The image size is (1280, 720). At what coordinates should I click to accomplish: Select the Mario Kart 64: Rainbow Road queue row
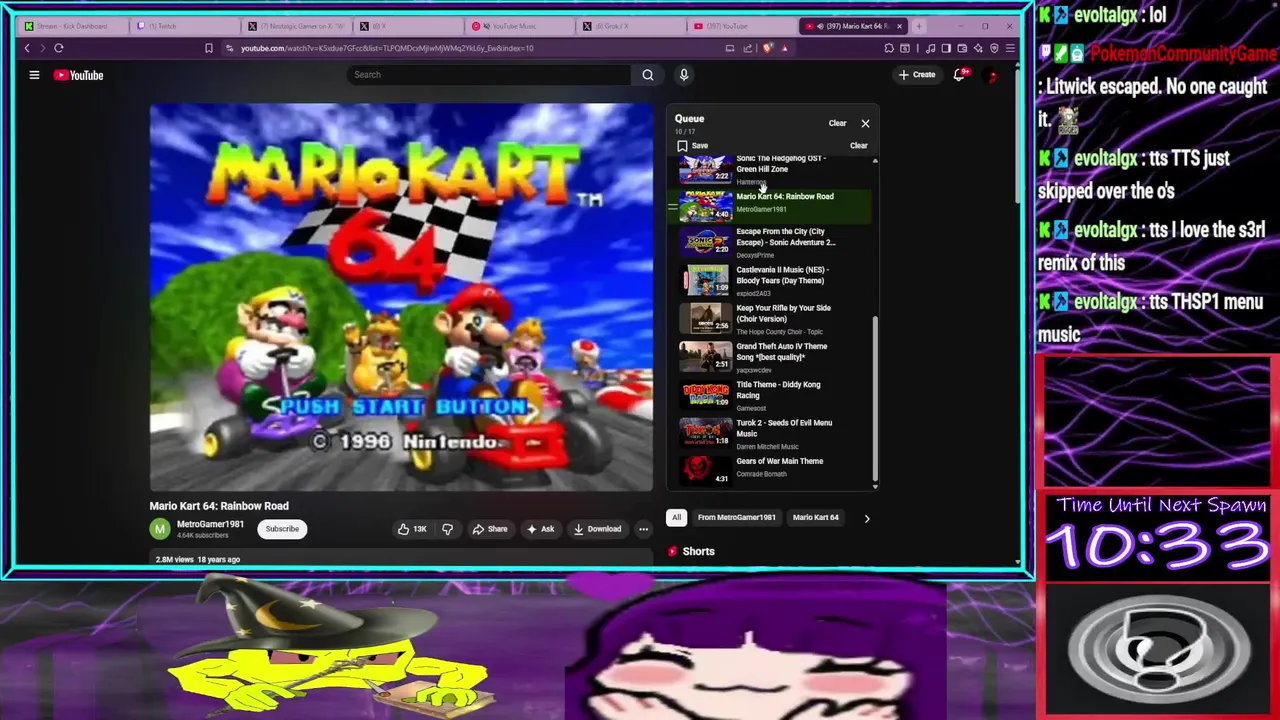pyautogui.click(x=770, y=206)
